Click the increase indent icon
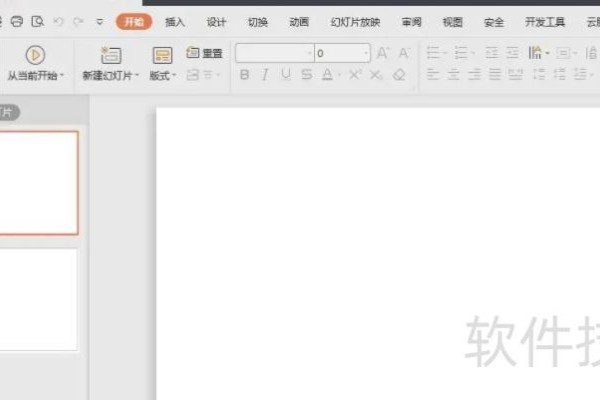Screen dimensions: 600x400 pos(512,53)
